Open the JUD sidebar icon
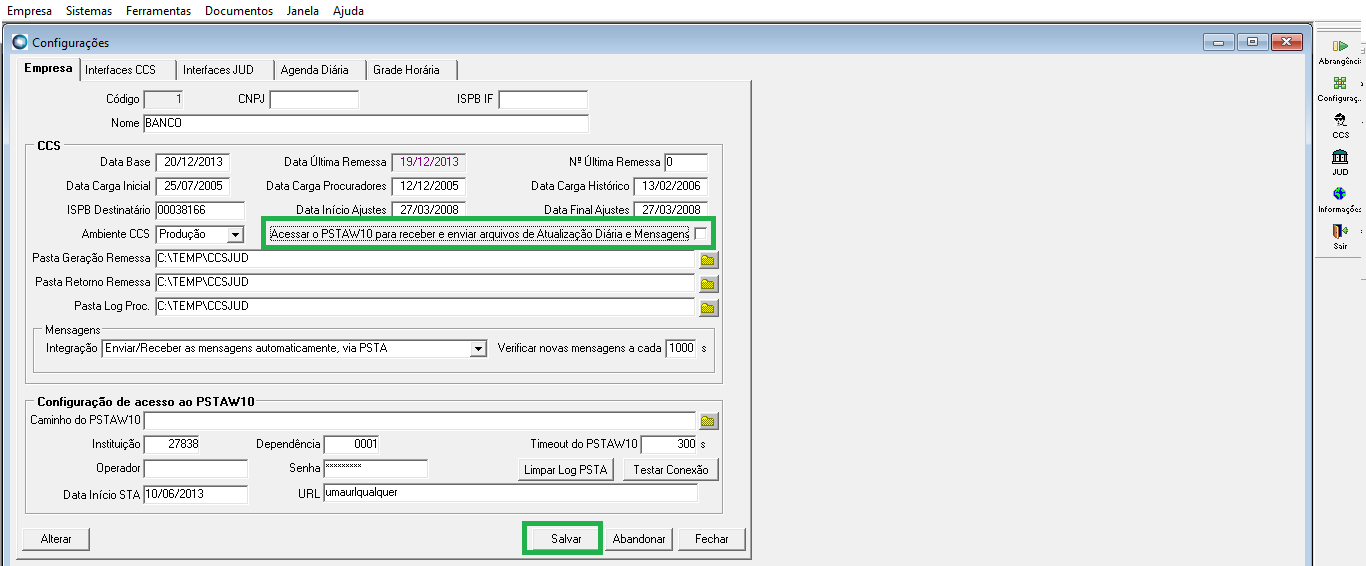Viewport: 1366px width, 566px height. click(1340, 157)
